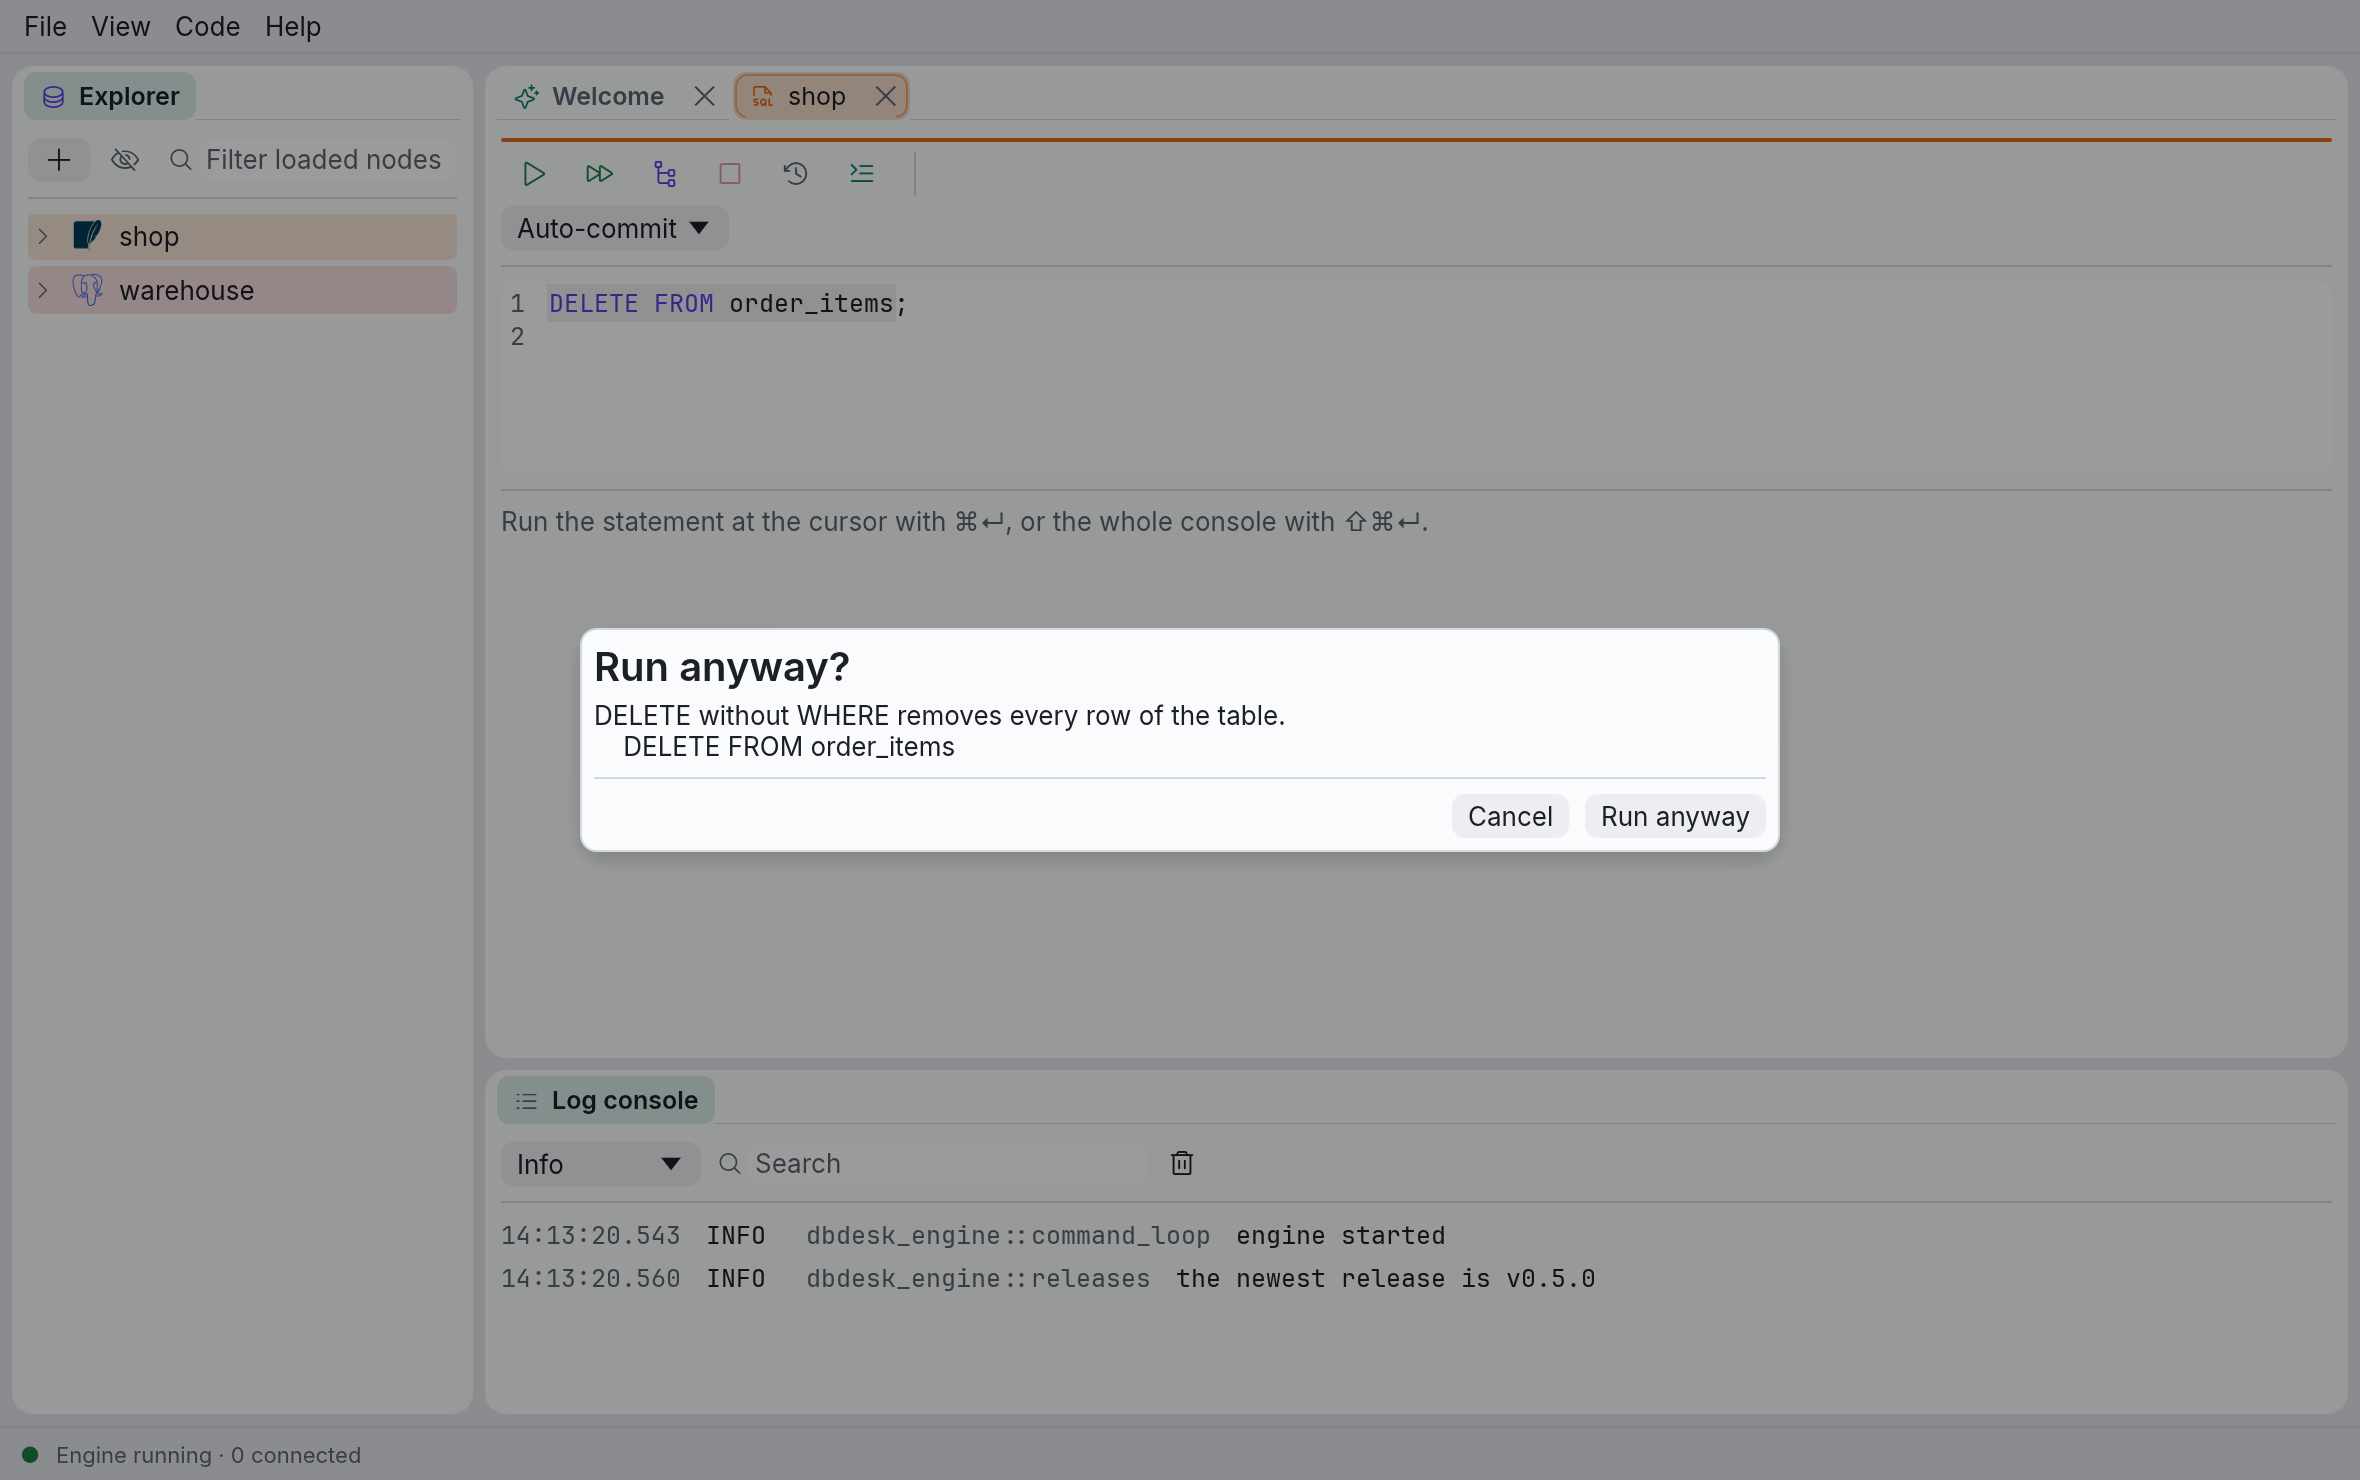Open the Info log level dropdown
The image size is (2360, 1480).
(600, 1164)
